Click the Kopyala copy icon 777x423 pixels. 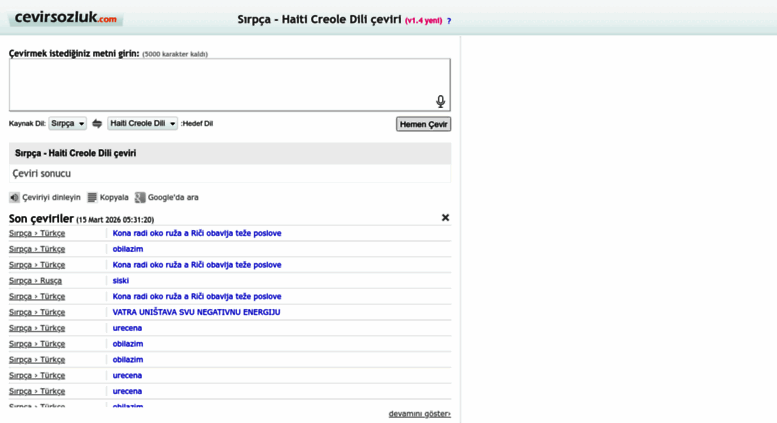[x=92, y=198]
